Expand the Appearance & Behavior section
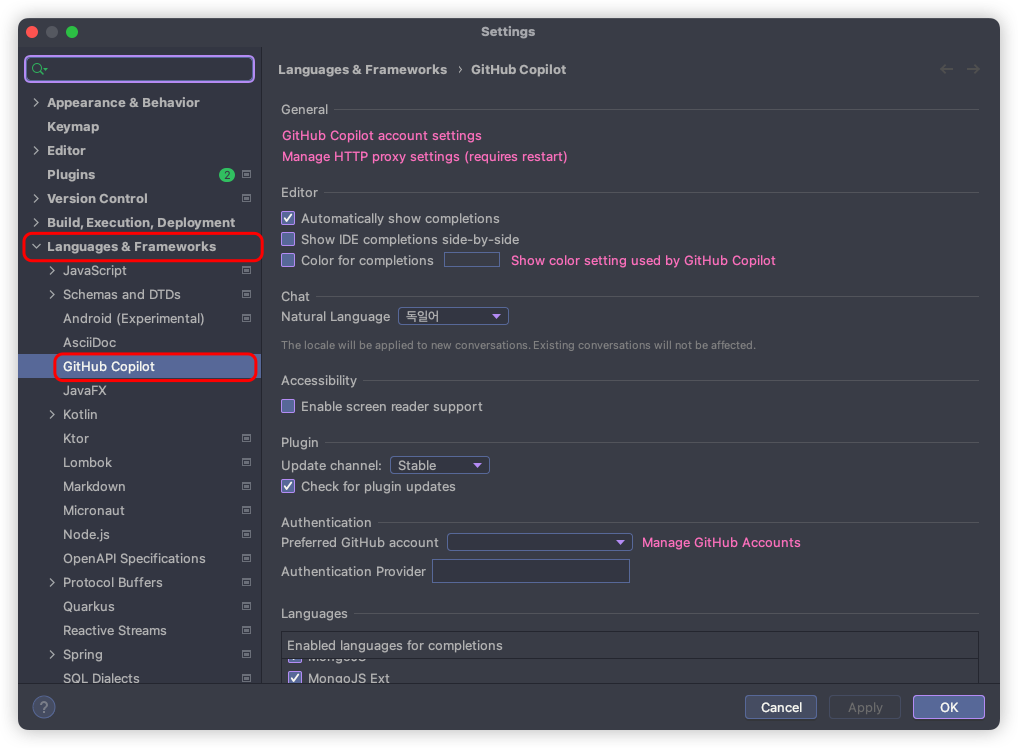 pos(36,103)
